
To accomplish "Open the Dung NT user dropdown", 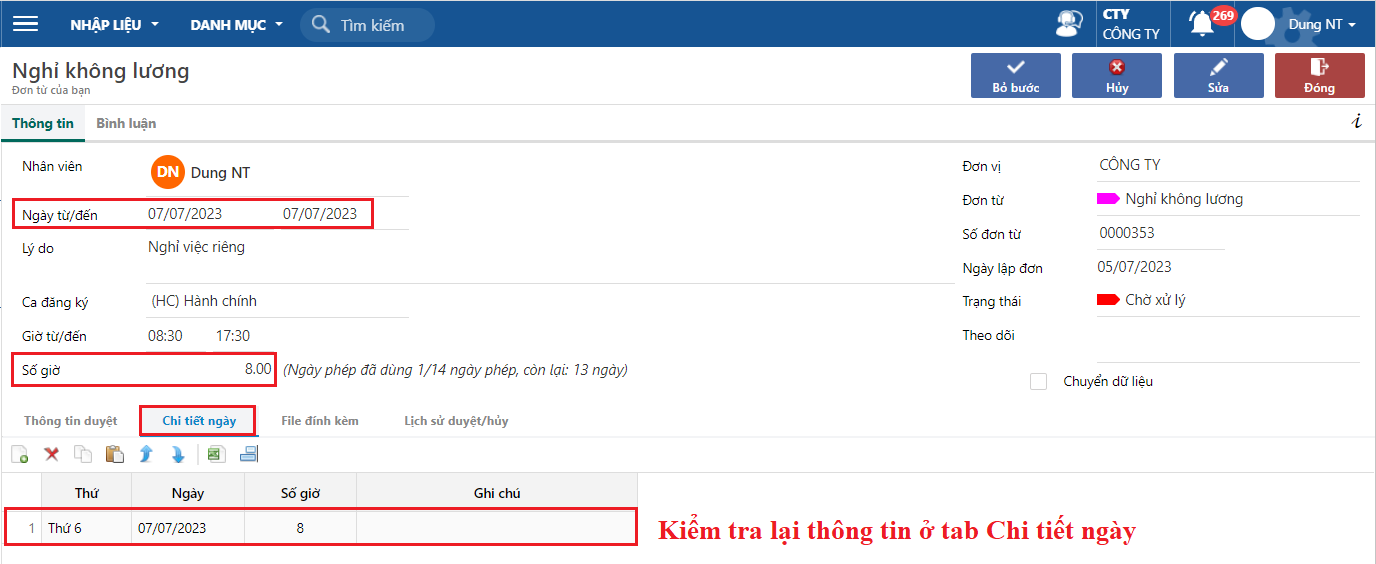I will pos(1322,24).
